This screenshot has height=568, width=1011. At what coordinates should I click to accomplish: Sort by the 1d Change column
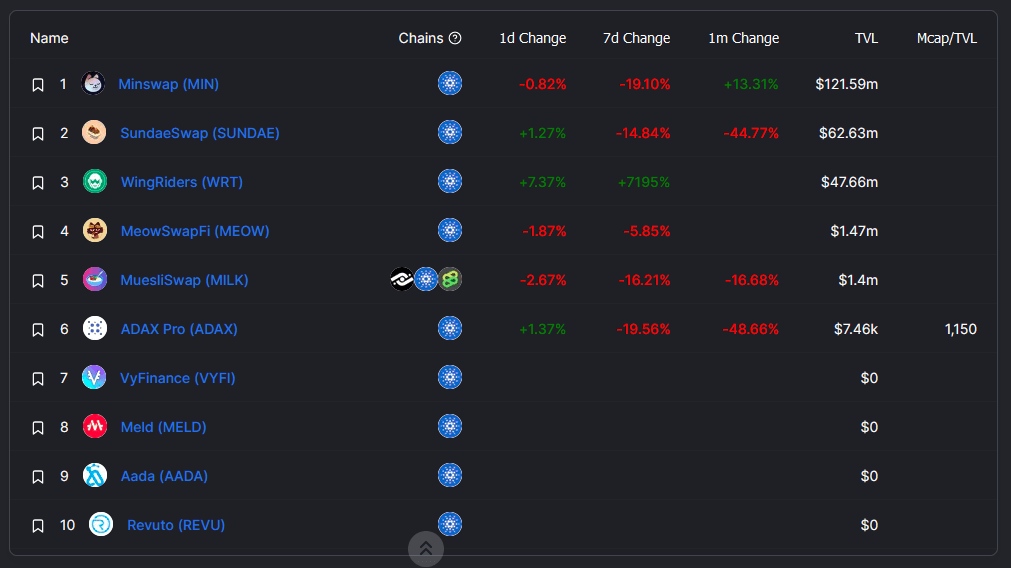[x=533, y=38]
